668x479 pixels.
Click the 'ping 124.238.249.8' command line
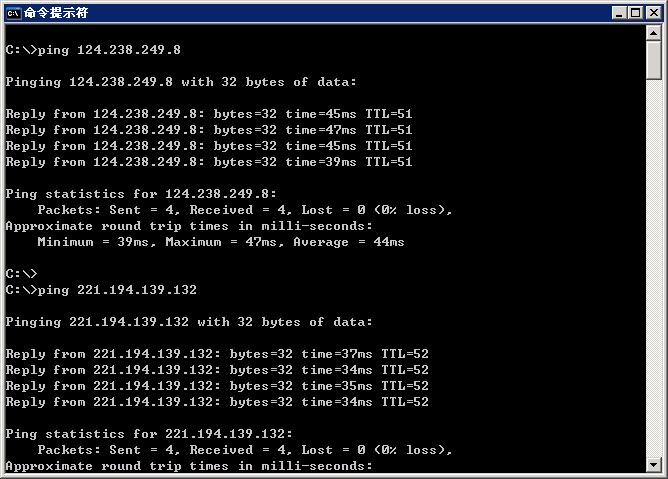(x=93, y=50)
